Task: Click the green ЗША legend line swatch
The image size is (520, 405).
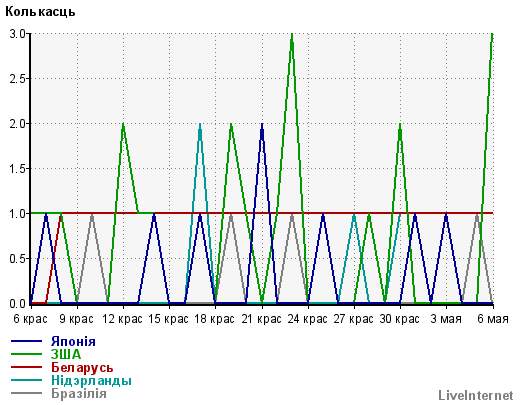Action: point(26,354)
